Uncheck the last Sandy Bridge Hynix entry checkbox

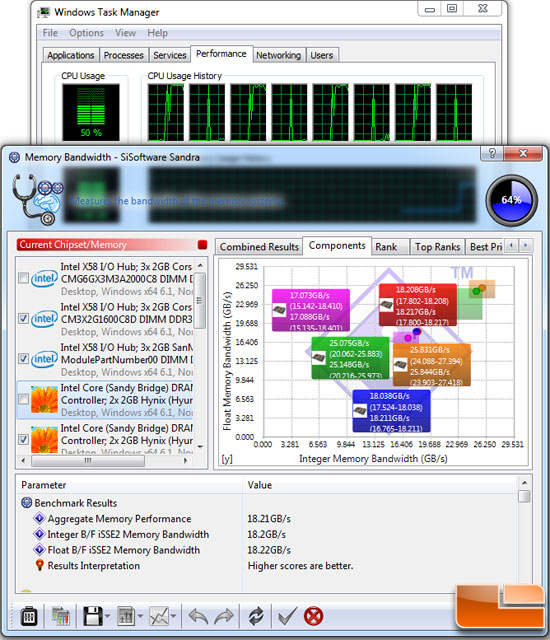(x=24, y=439)
